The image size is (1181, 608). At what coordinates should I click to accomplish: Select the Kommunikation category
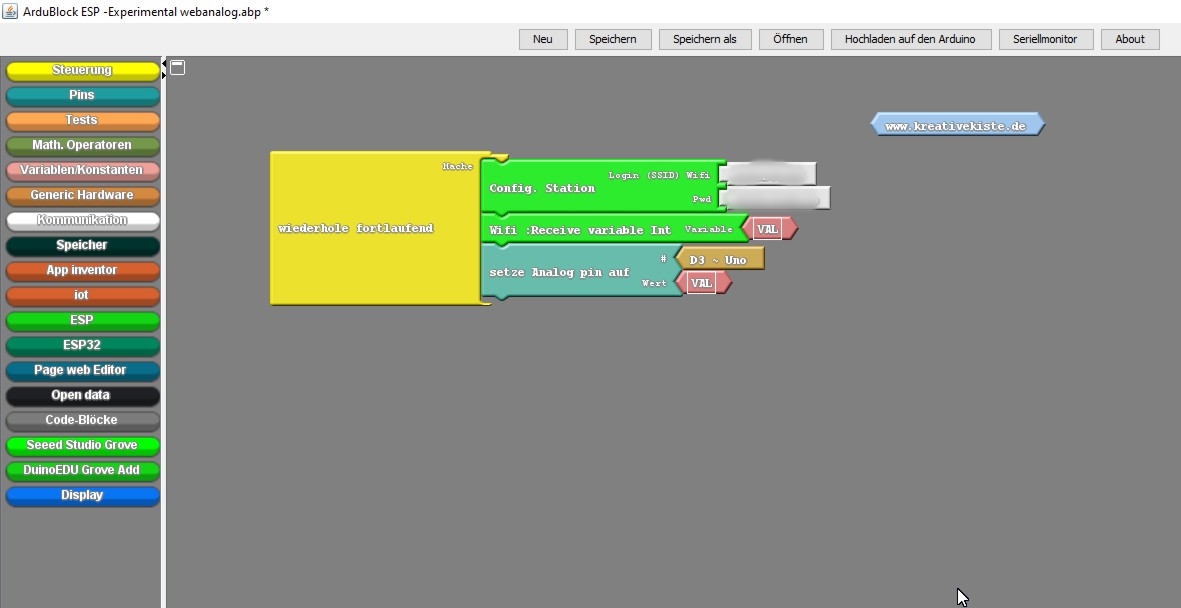(82, 221)
